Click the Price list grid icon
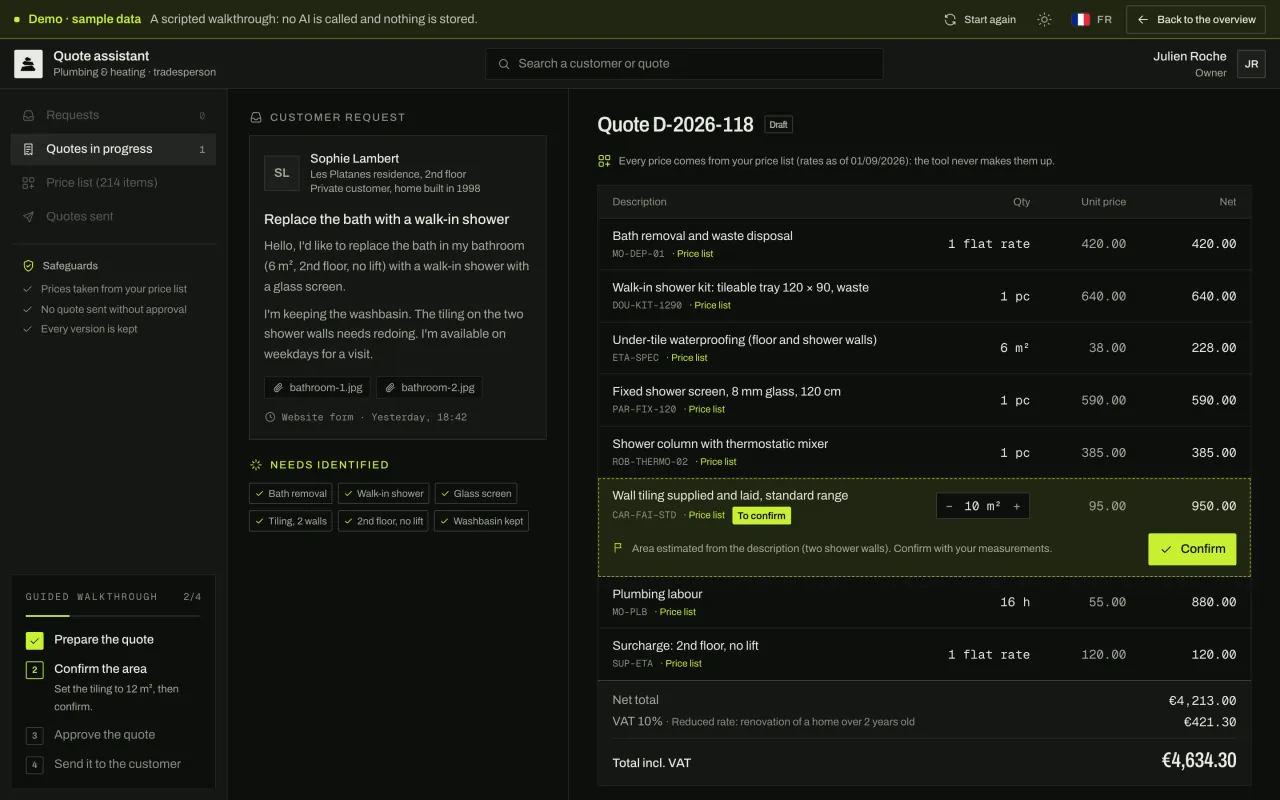 (29, 183)
